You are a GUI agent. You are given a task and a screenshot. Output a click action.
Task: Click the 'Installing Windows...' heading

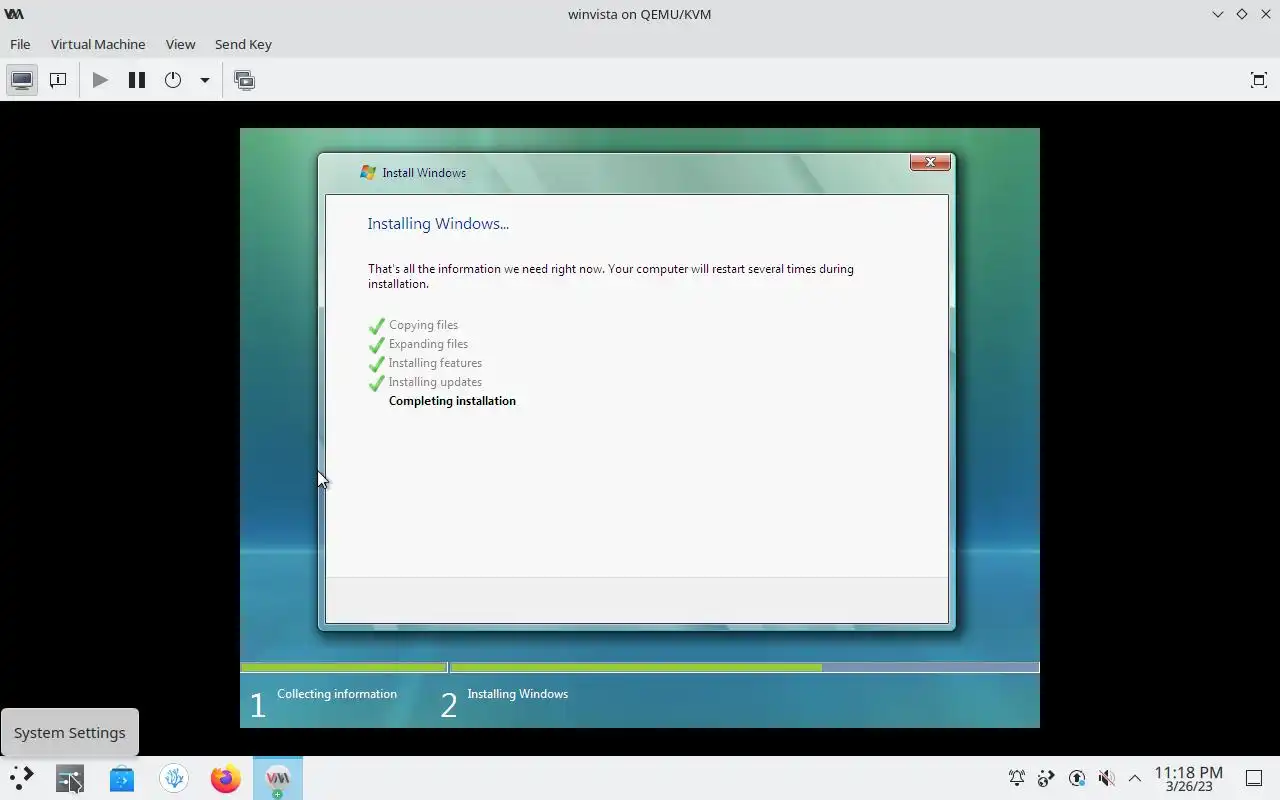[x=438, y=224]
